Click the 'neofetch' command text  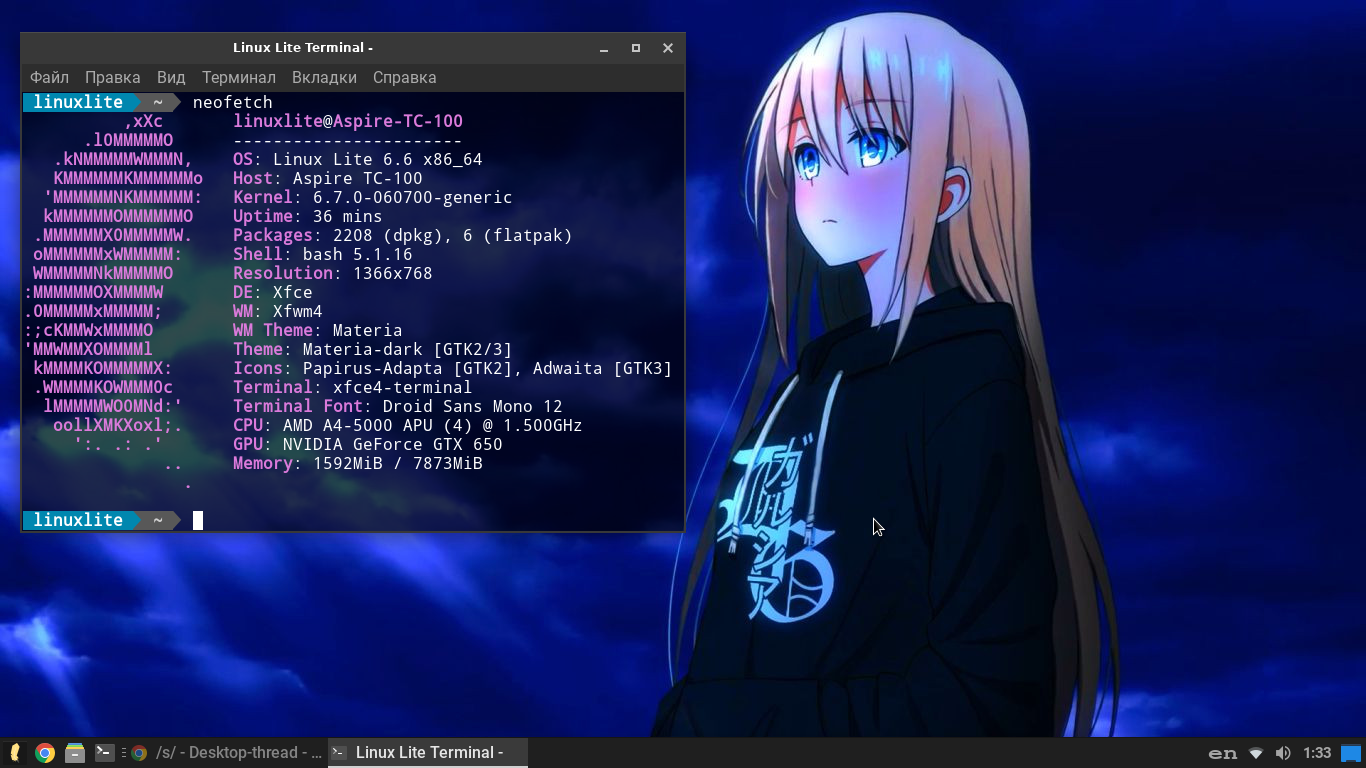(233, 102)
